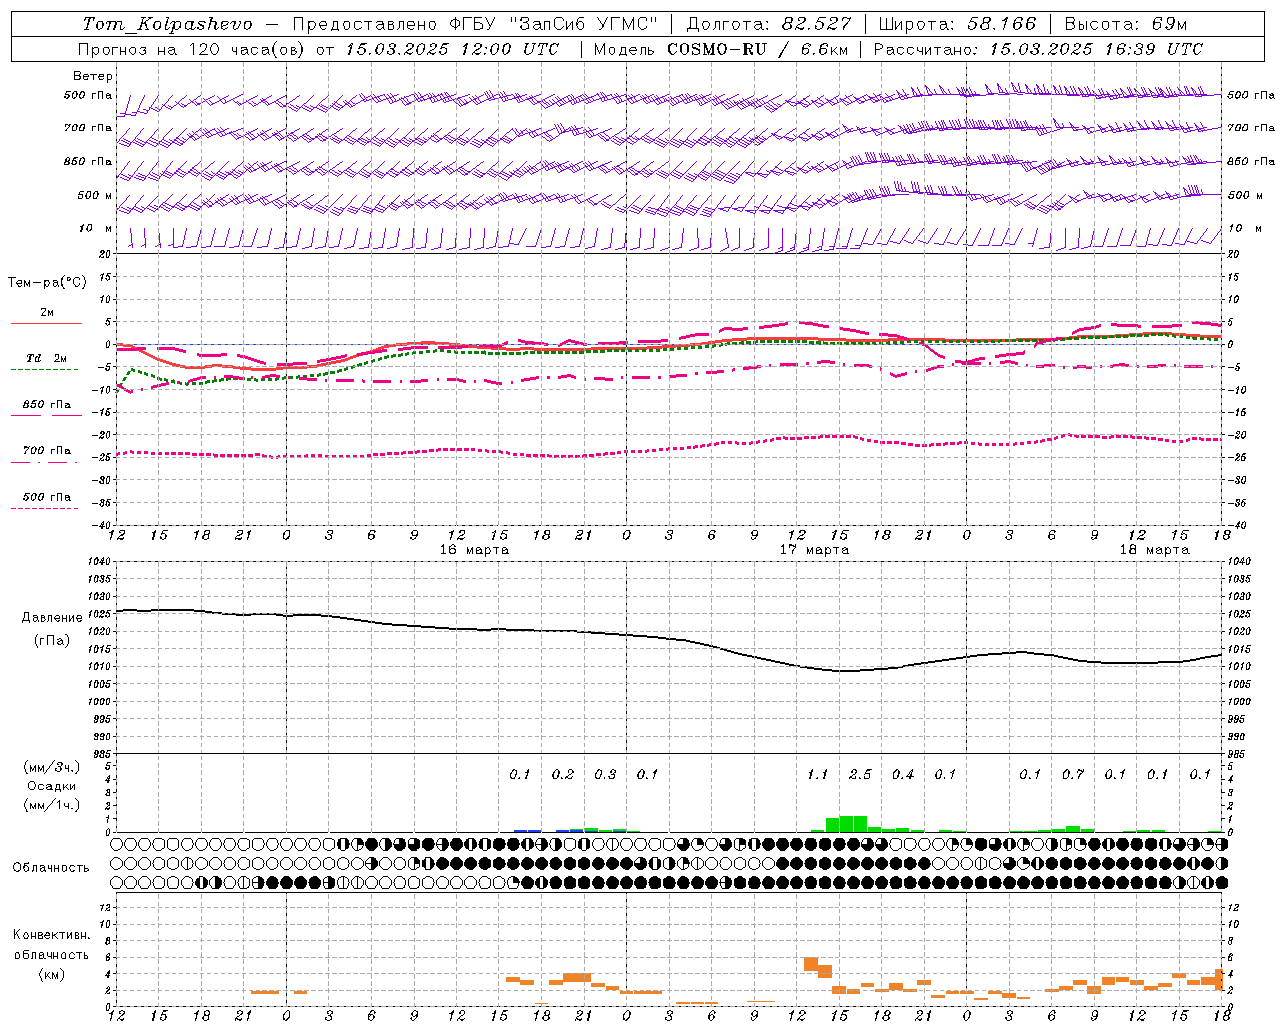This screenshot has width=1280, height=1024.
Task: Click the 500 гПа temperature legend entry
Action: point(47,497)
